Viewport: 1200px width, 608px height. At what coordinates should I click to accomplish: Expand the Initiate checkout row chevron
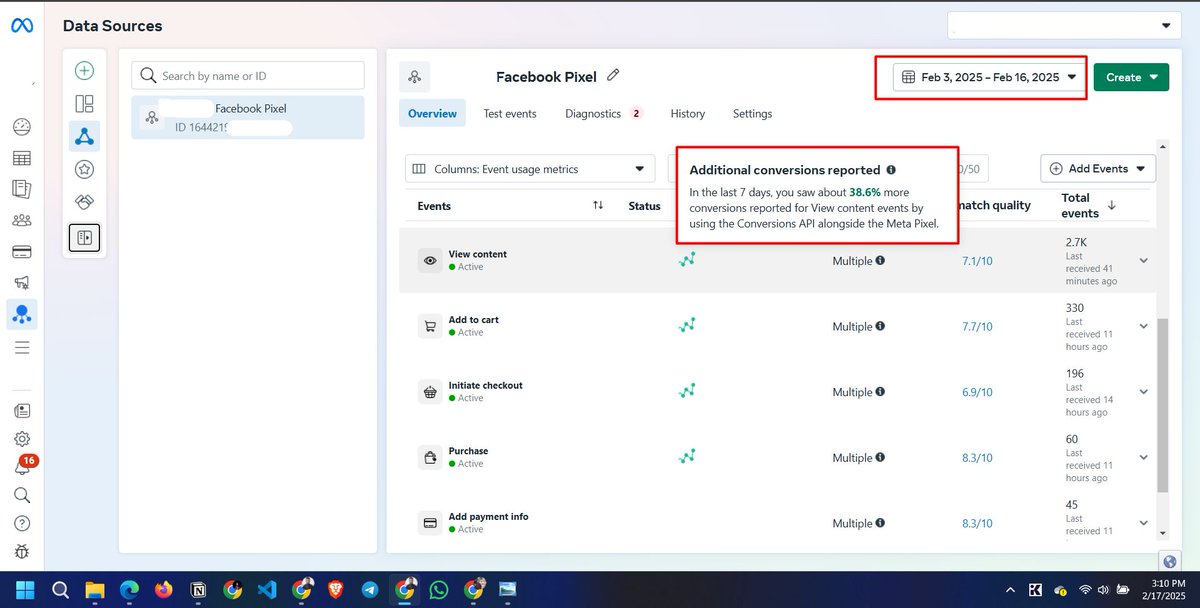click(x=1144, y=392)
